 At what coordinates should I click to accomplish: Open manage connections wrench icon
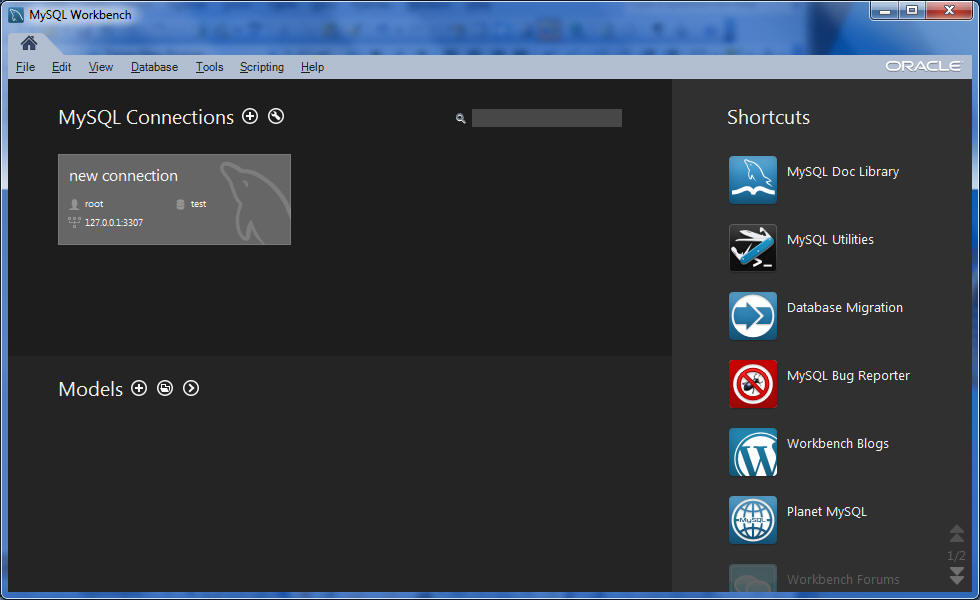(x=276, y=116)
